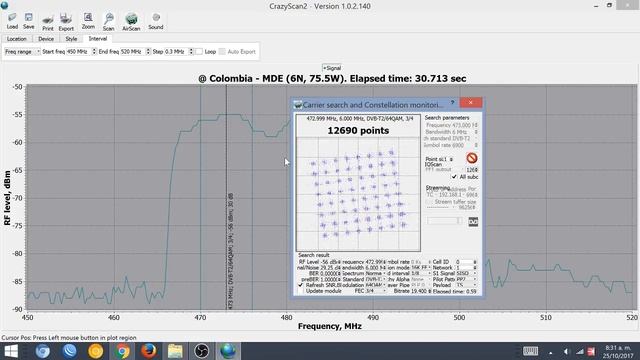
Task: Toggle the Refresh SNR checkbox
Action: [x=301, y=285]
